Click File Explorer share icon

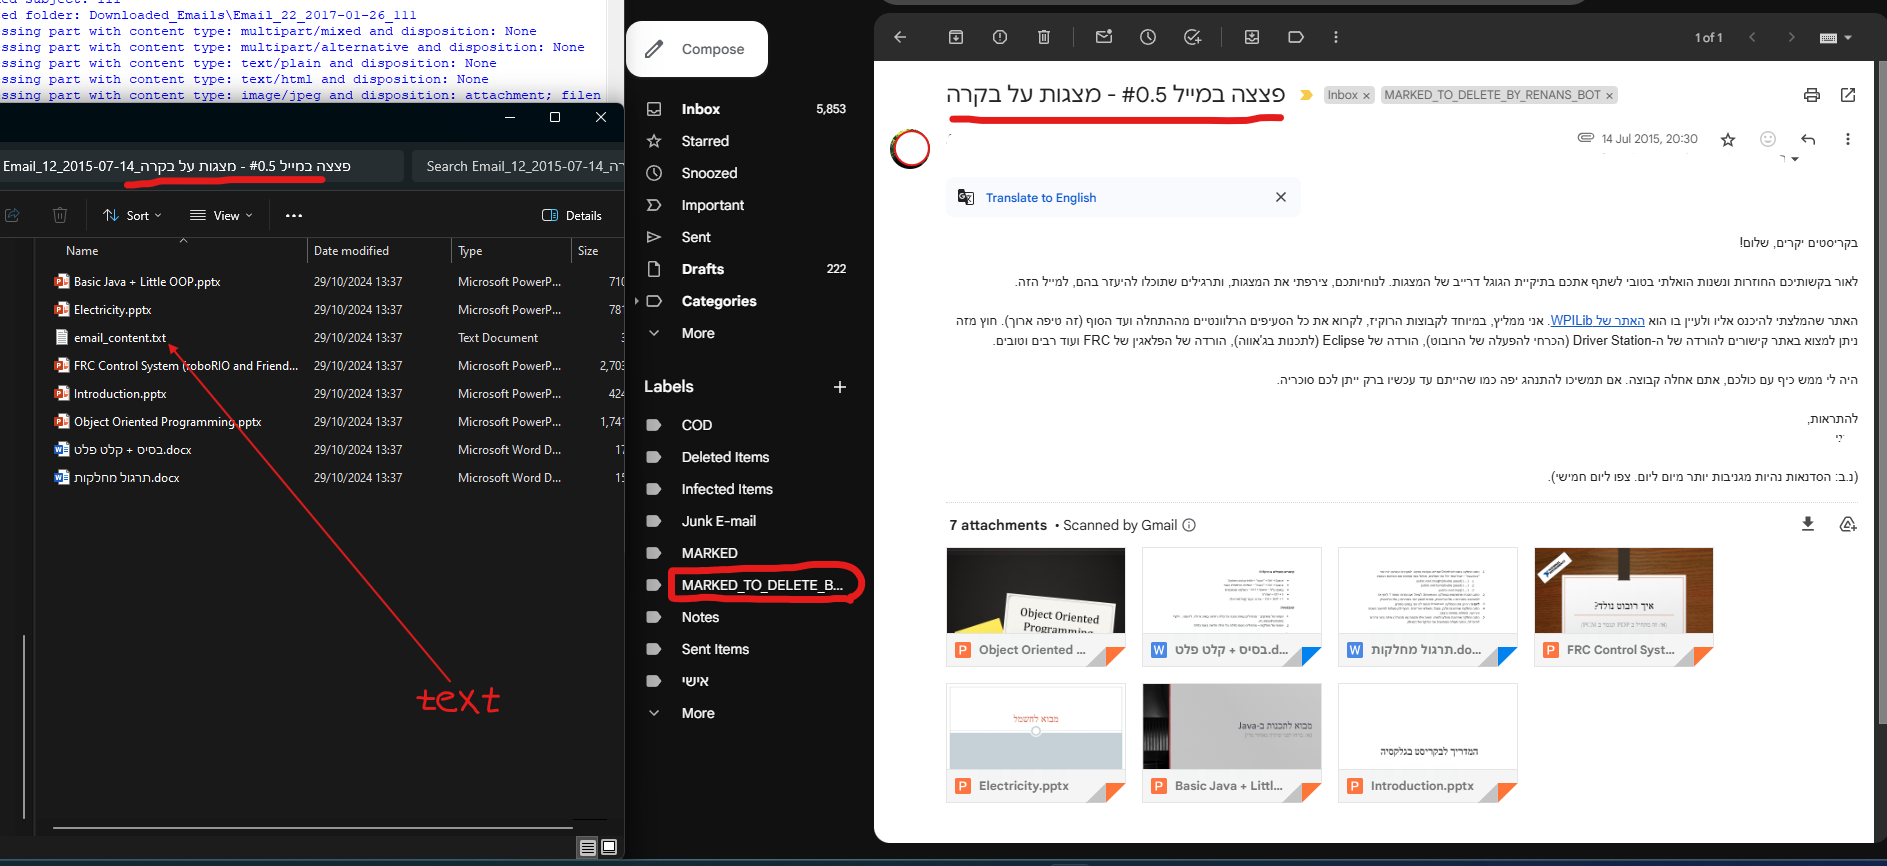[x=12, y=215]
